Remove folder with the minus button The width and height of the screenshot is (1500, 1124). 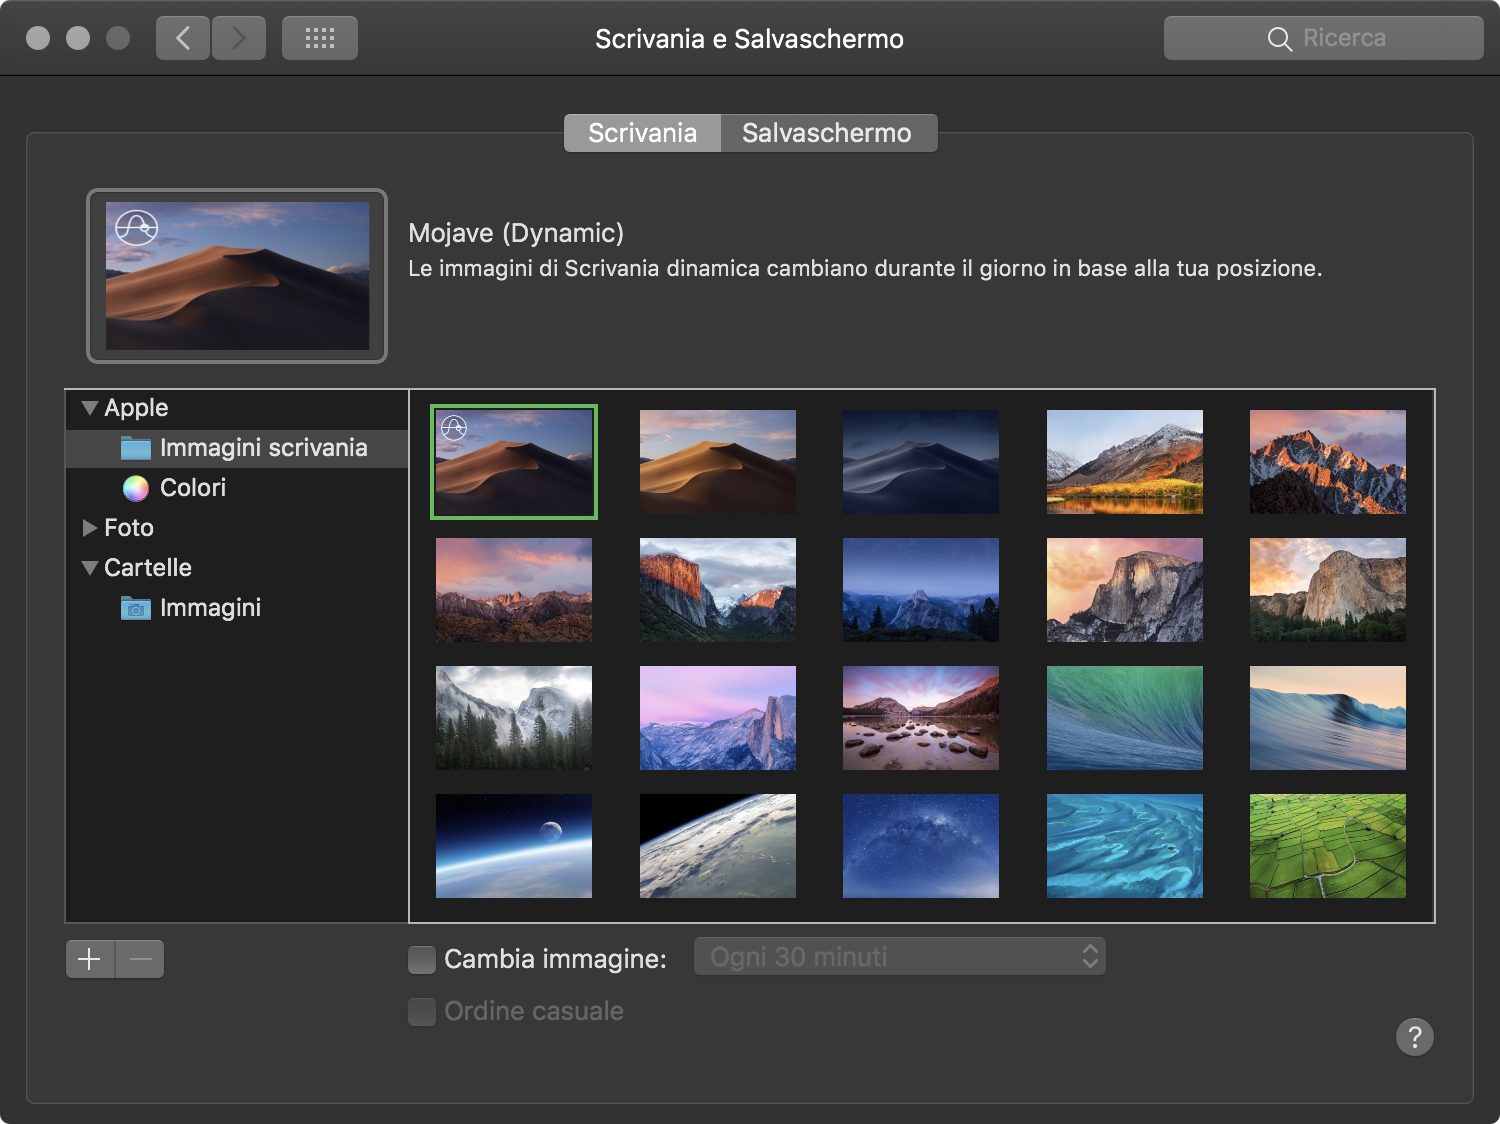pyautogui.click(x=140, y=959)
